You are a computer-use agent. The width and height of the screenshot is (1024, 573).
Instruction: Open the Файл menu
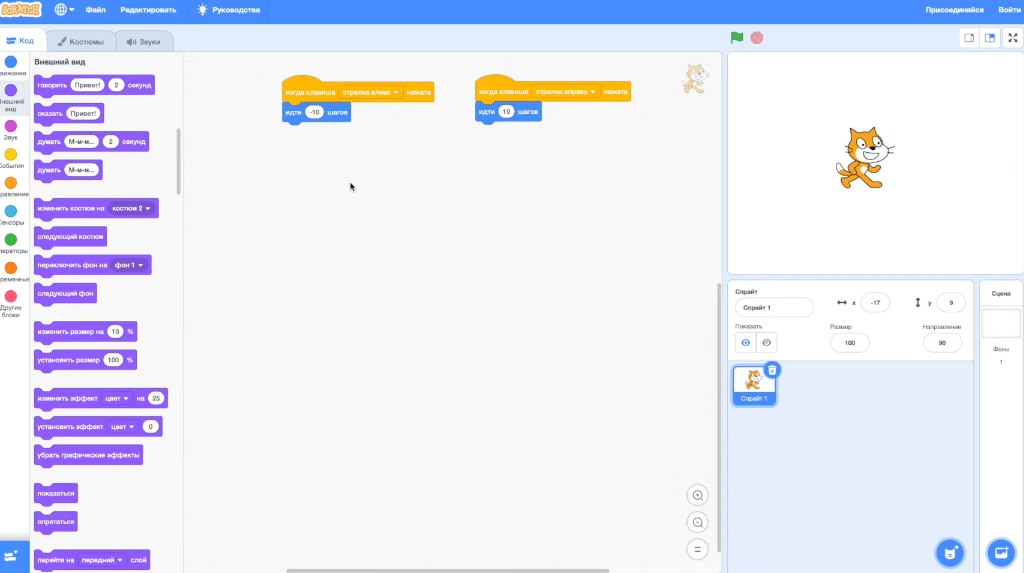pyautogui.click(x=95, y=10)
